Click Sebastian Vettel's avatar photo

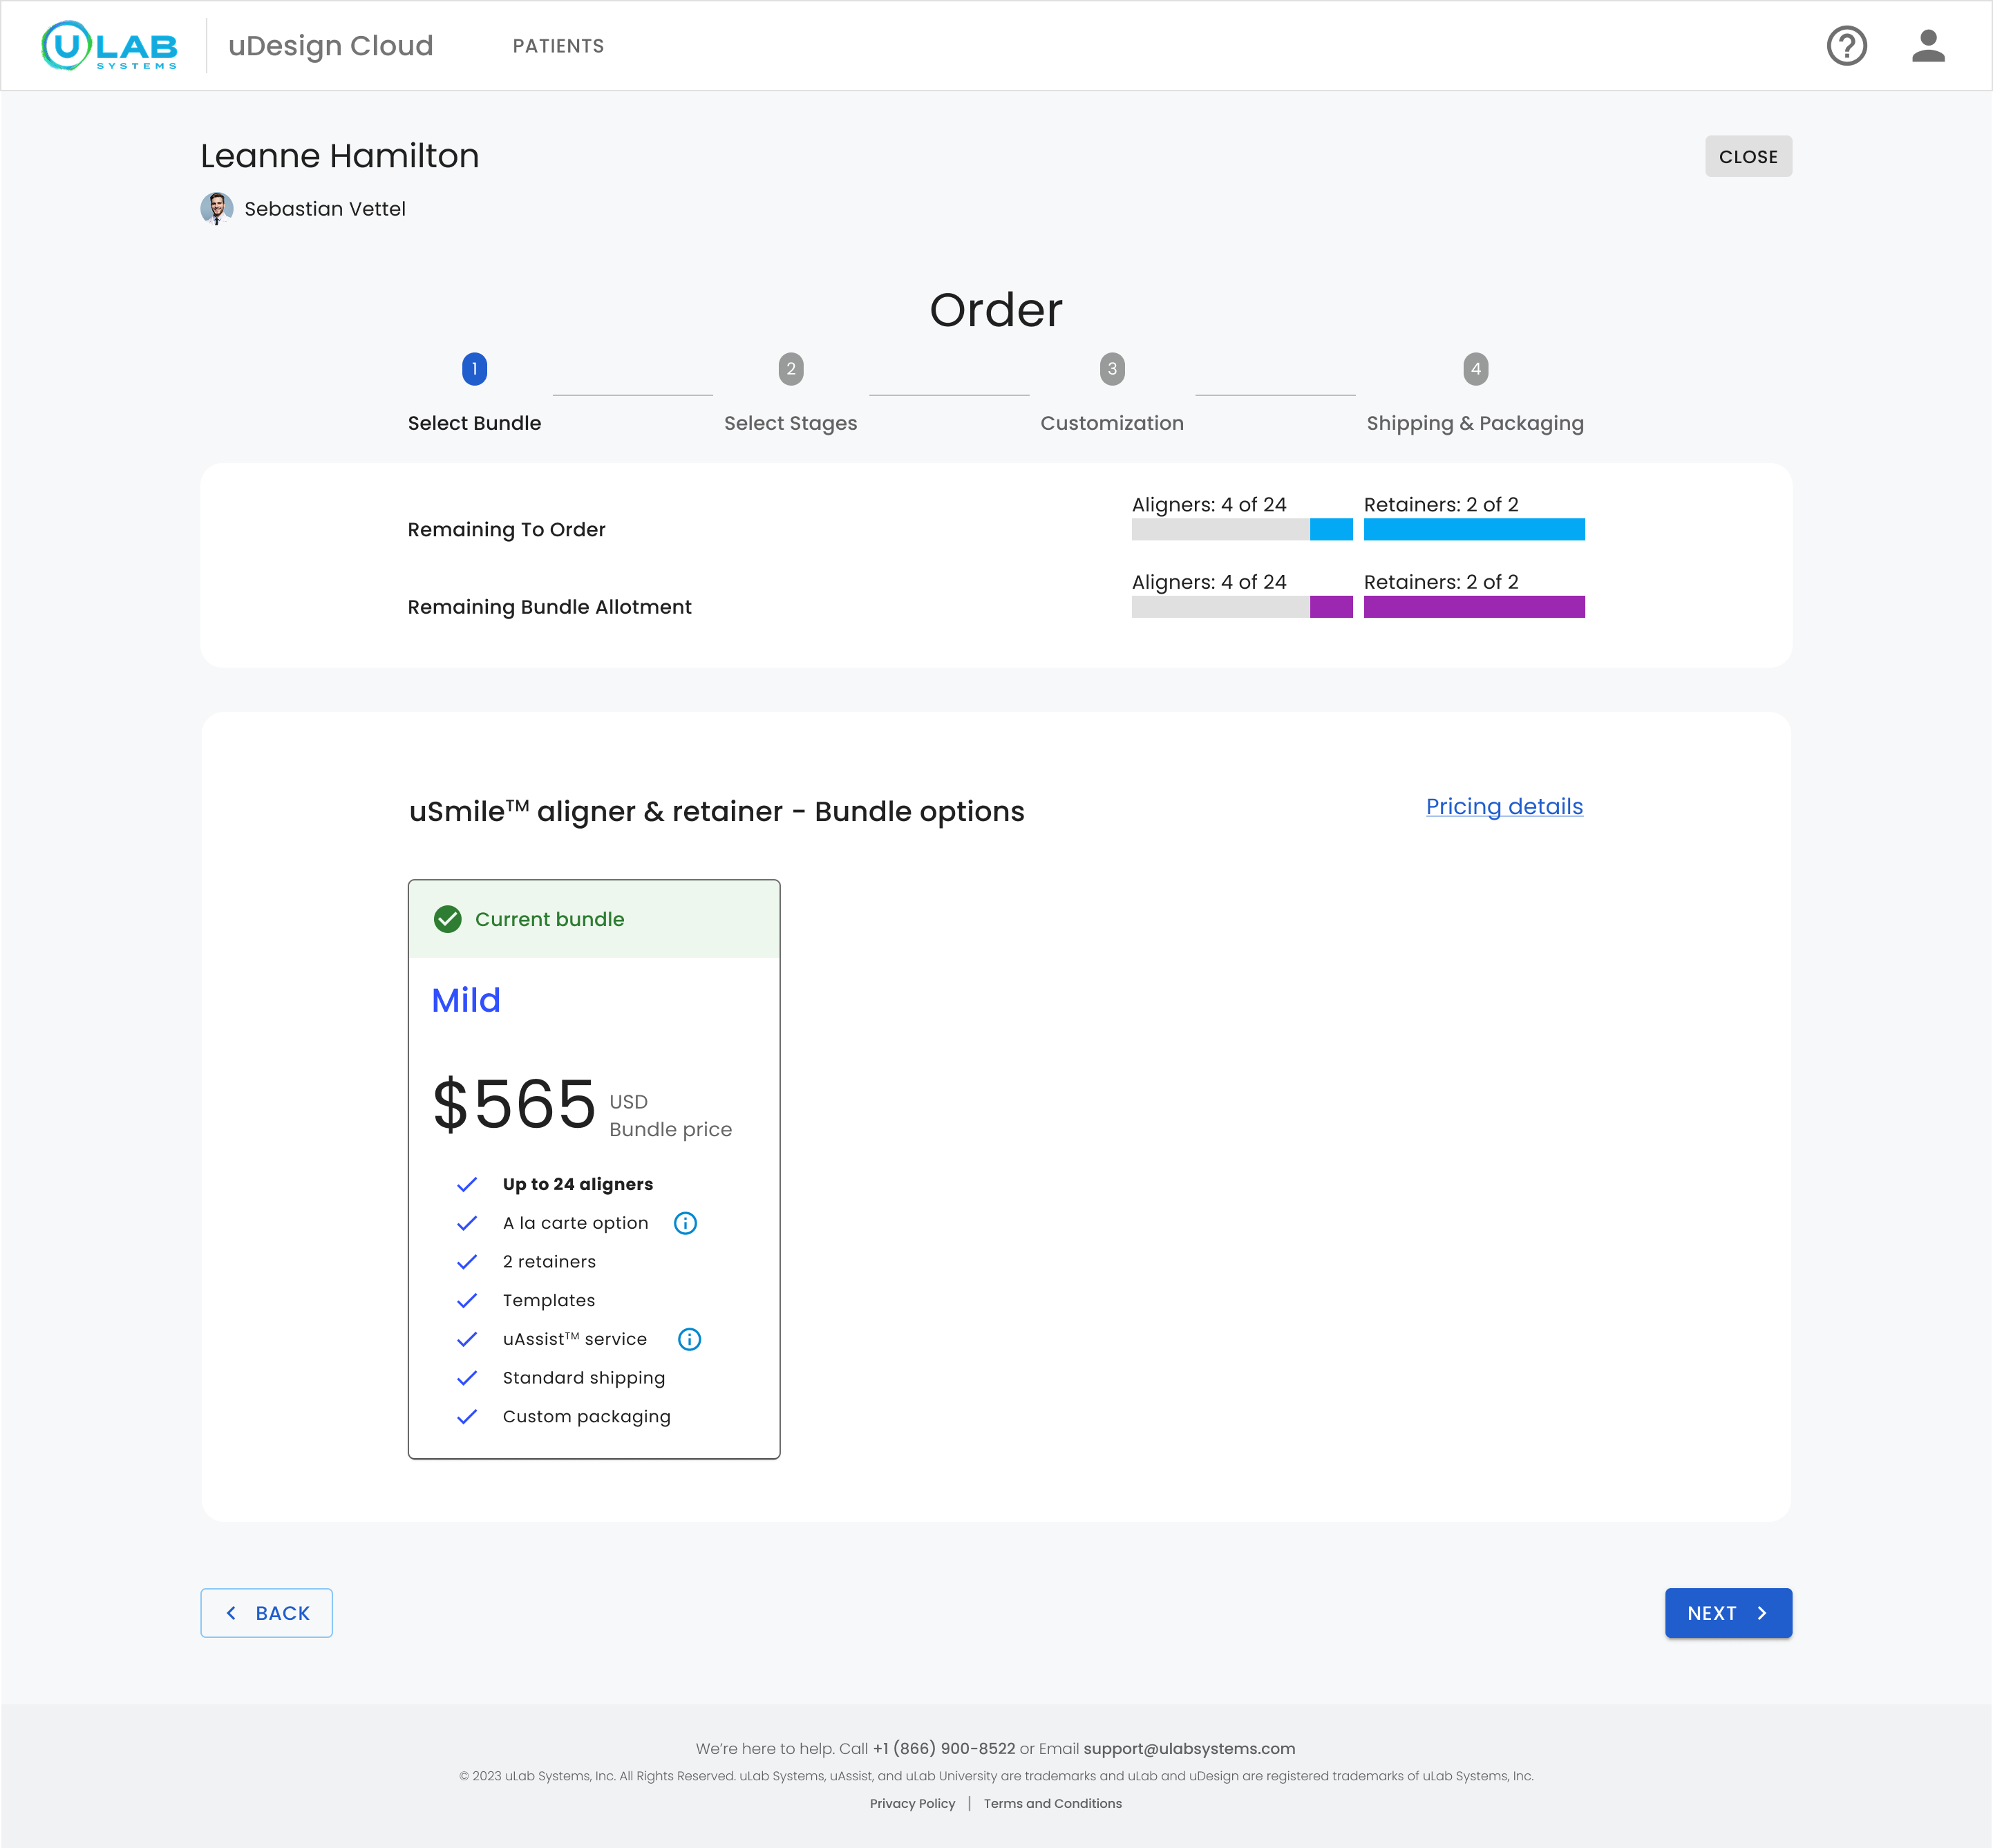pos(217,208)
